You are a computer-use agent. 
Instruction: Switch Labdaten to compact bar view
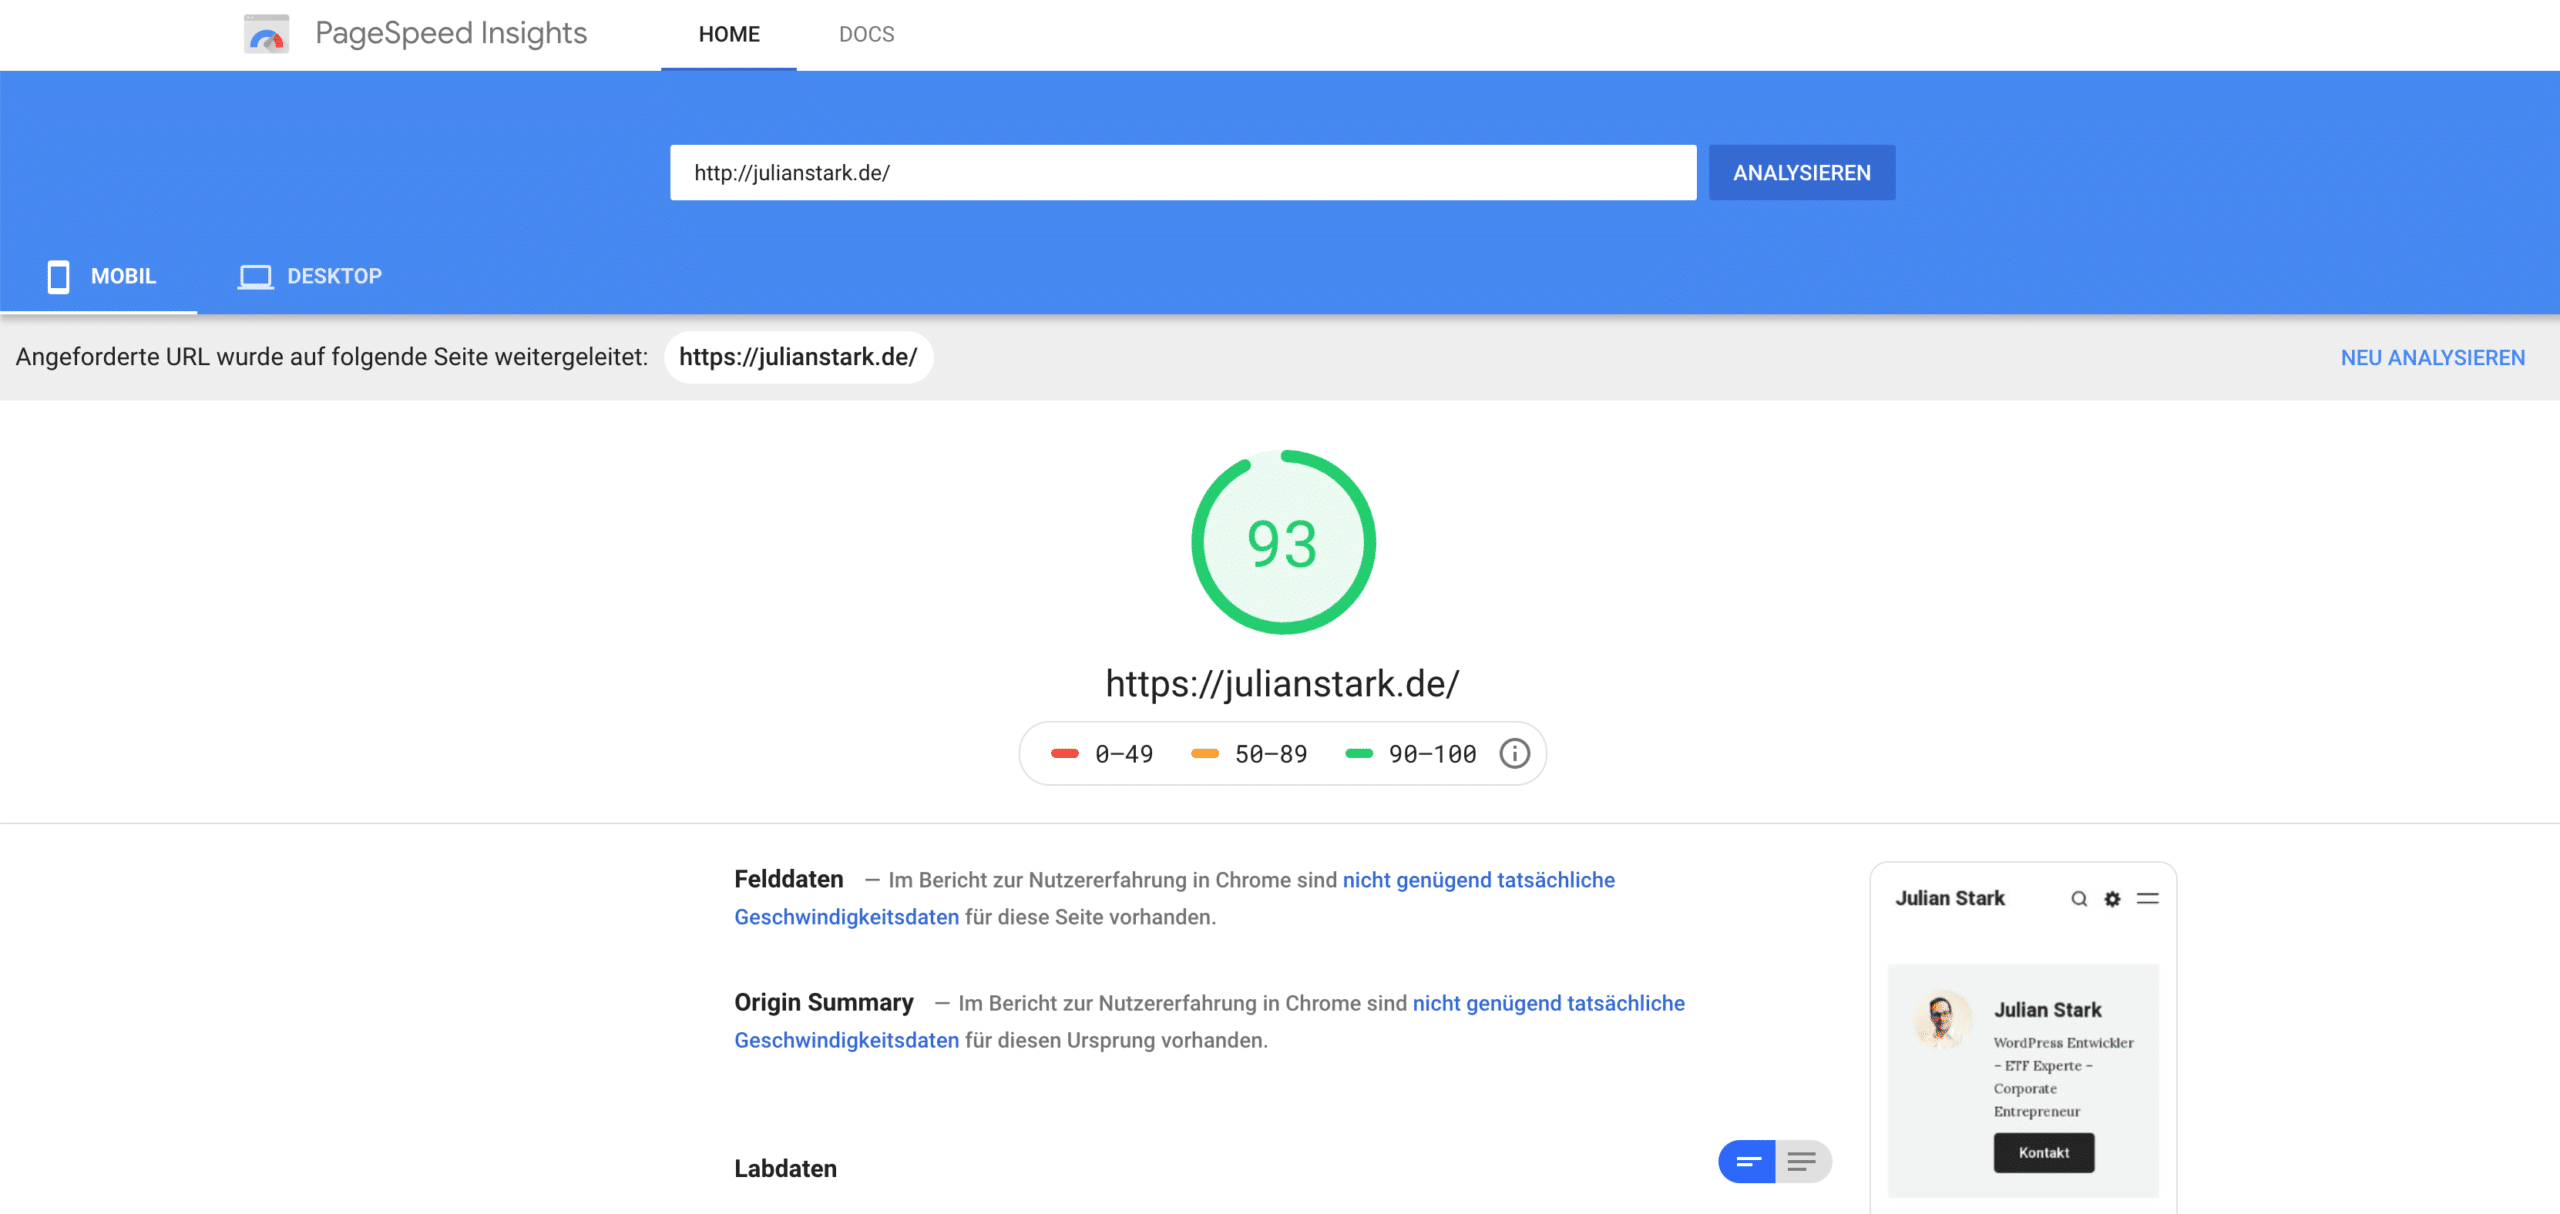(x=1747, y=1161)
